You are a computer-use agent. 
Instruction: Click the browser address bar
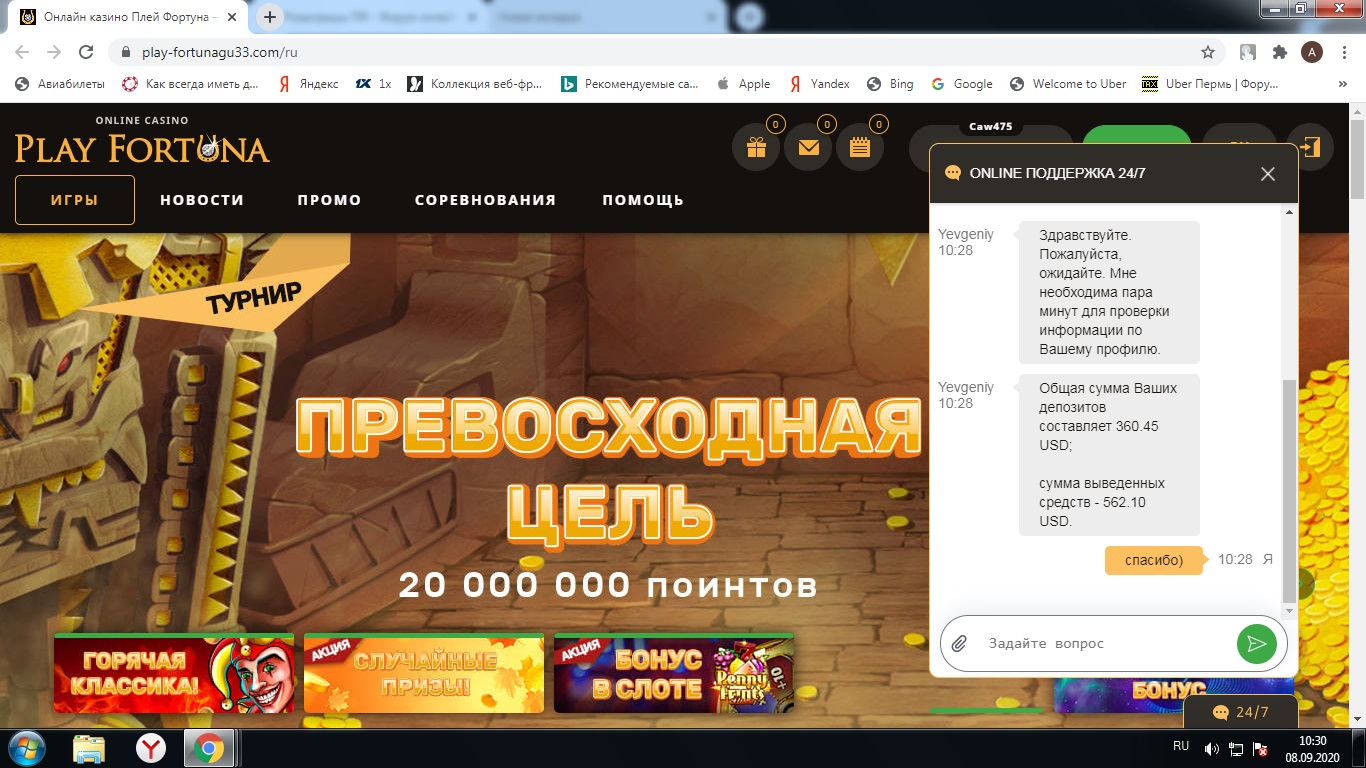pyautogui.click(x=660, y=52)
